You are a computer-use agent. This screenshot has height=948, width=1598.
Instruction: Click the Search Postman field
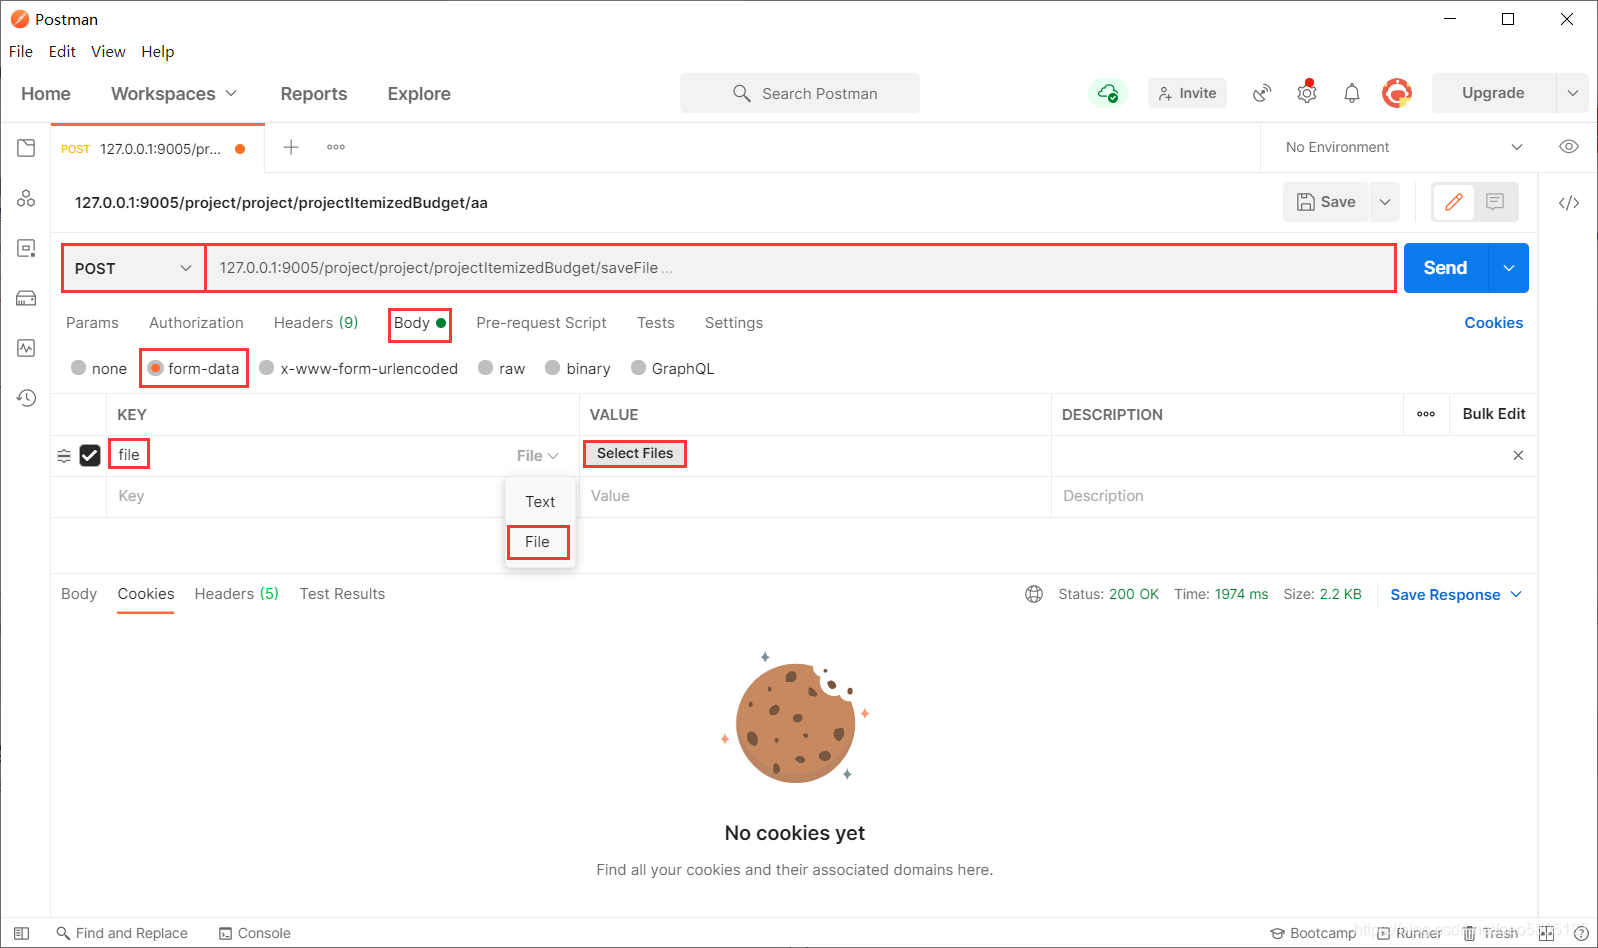(x=800, y=93)
